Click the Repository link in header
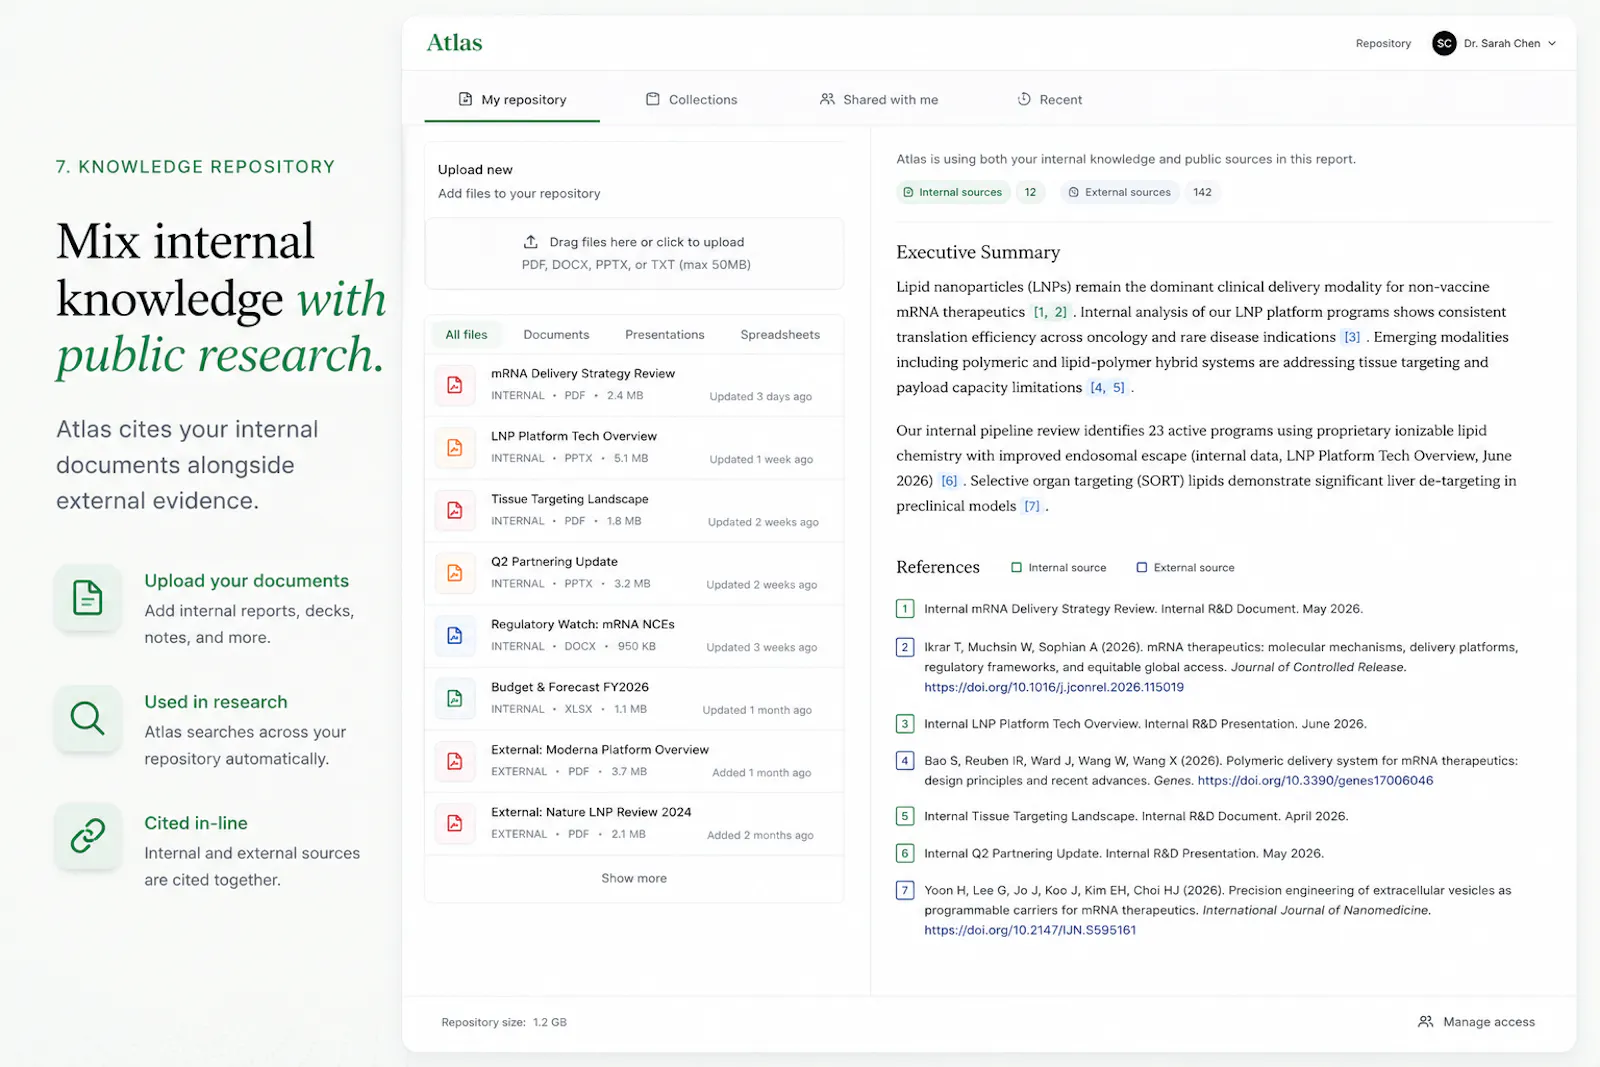The image size is (1600, 1067). point(1383,43)
